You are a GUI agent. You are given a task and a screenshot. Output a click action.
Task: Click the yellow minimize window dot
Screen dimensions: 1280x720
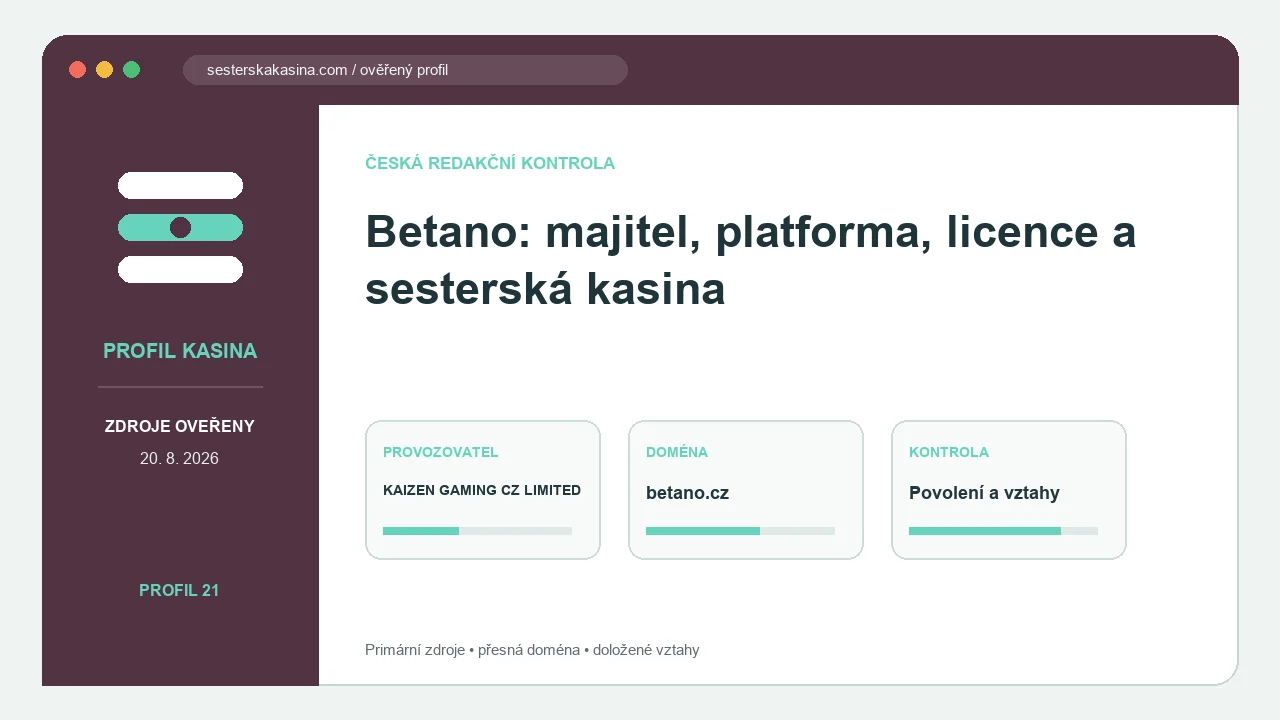pos(104,70)
